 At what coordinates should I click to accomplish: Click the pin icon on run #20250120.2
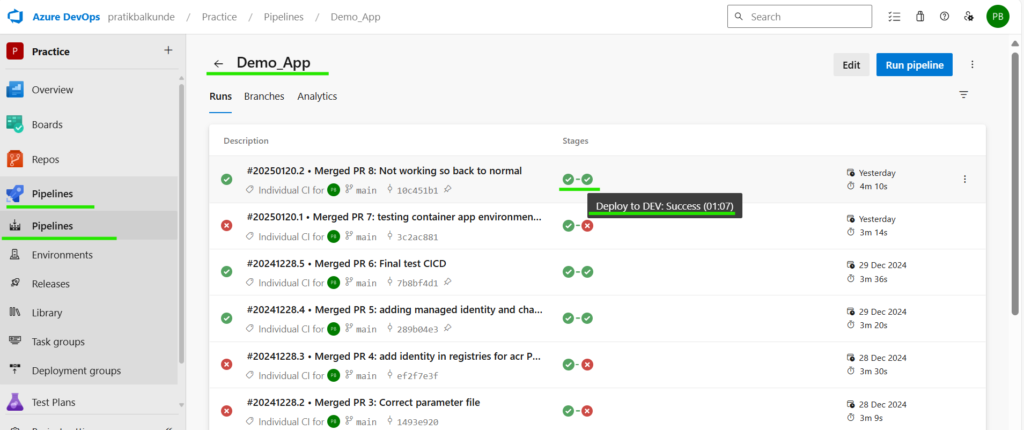[446, 190]
